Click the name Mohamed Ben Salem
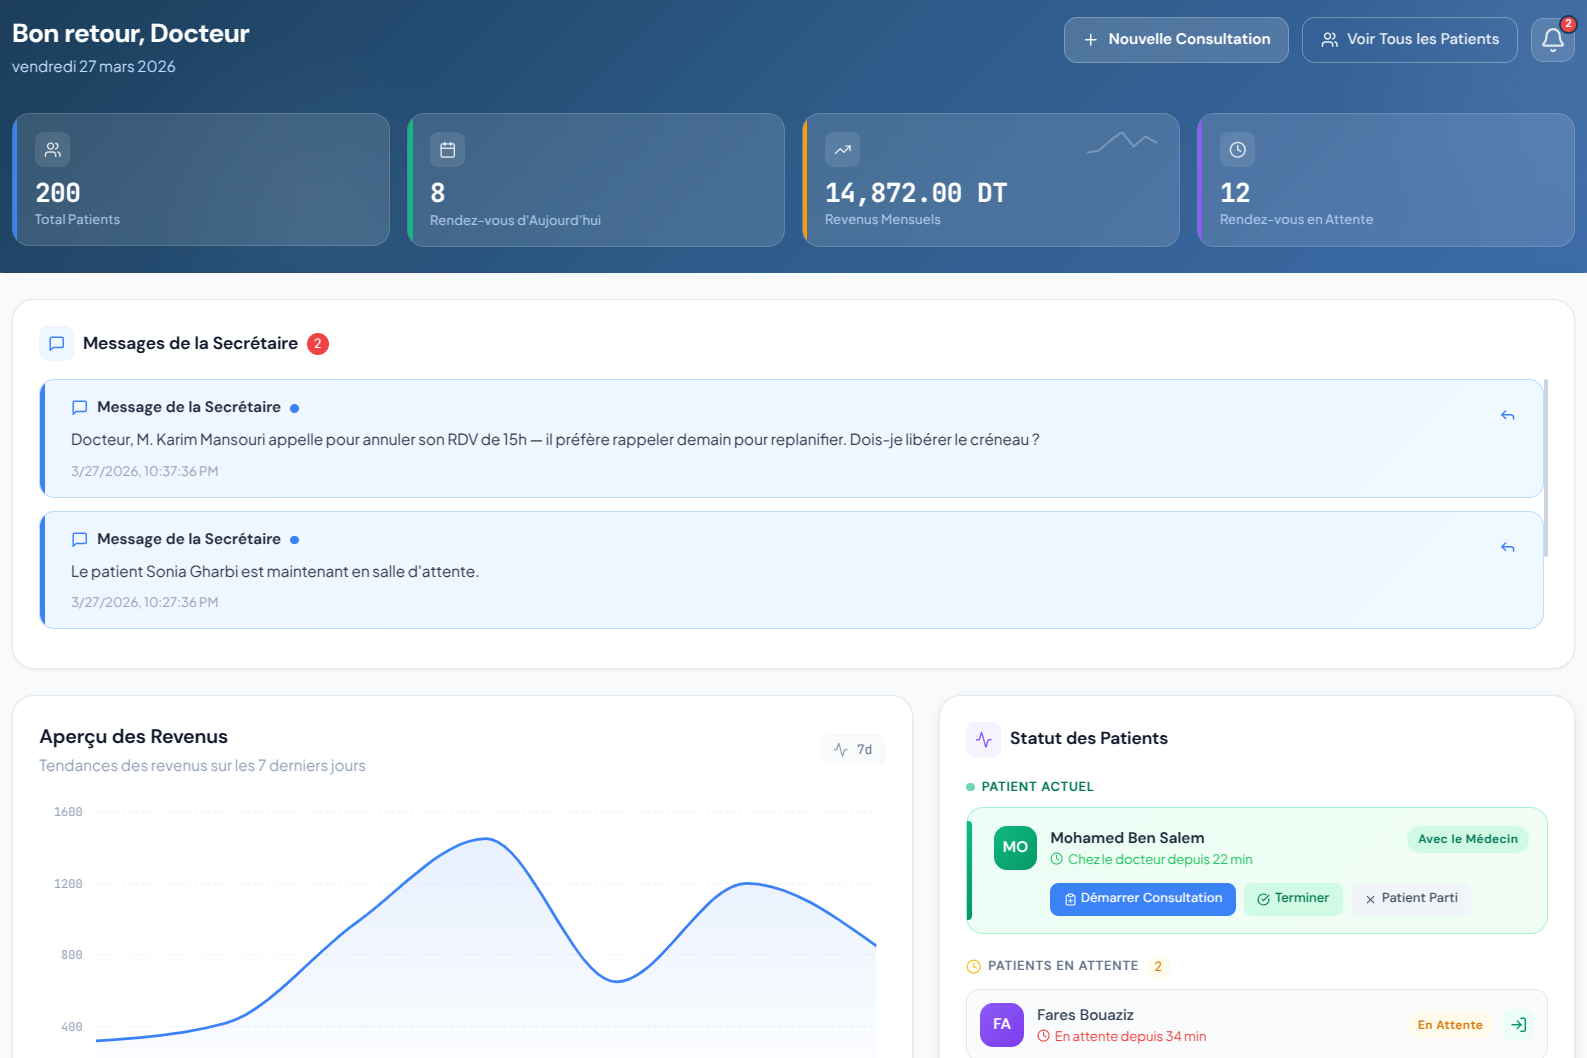Screen dimensions: 1587x1058 tap(1127, 838)
